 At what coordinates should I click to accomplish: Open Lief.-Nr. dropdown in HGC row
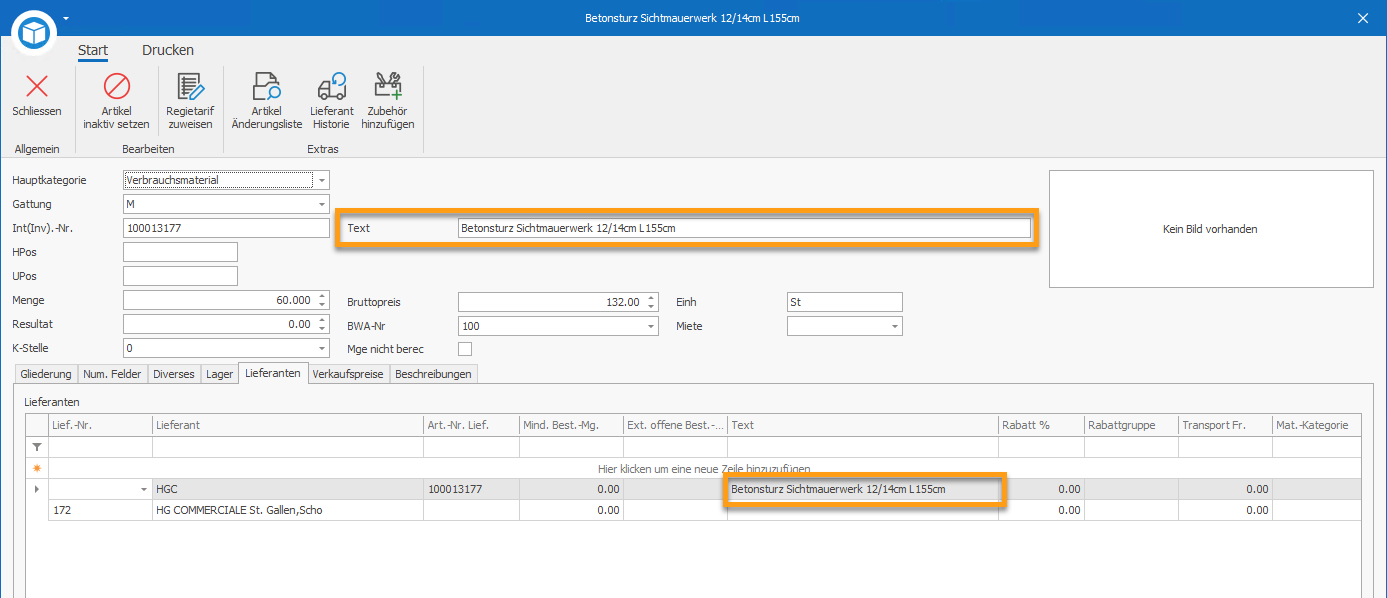click(143, 489)
